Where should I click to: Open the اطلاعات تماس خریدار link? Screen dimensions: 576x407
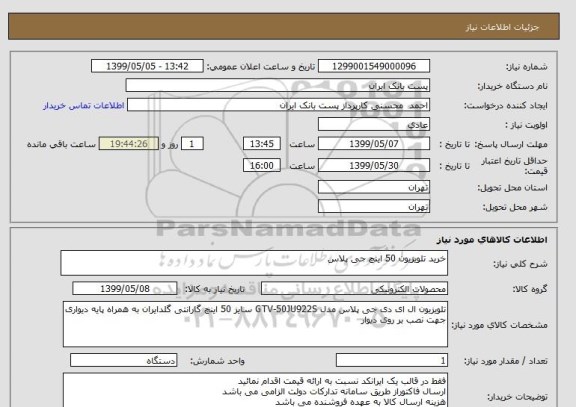coord(84,106)
